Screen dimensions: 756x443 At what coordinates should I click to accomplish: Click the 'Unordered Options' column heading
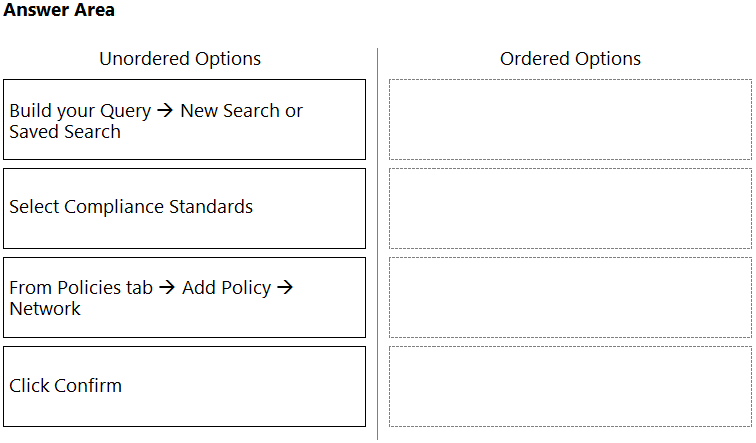click(x=180, y=59)
